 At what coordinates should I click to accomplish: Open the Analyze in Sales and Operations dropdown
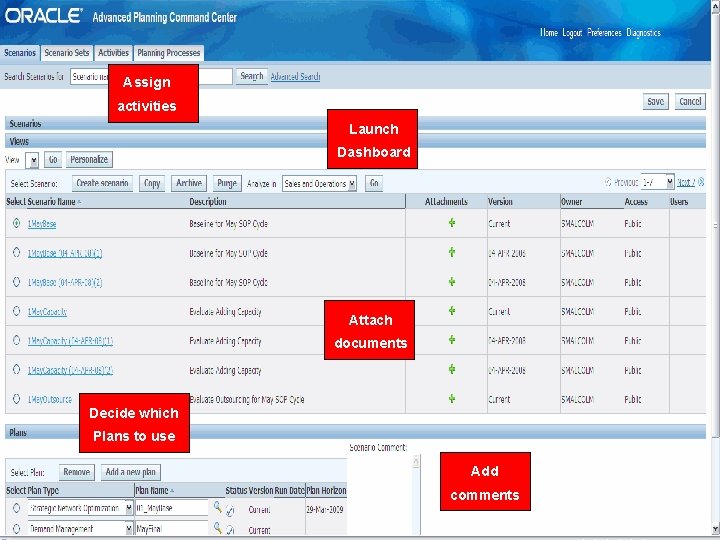coord(319,184)
